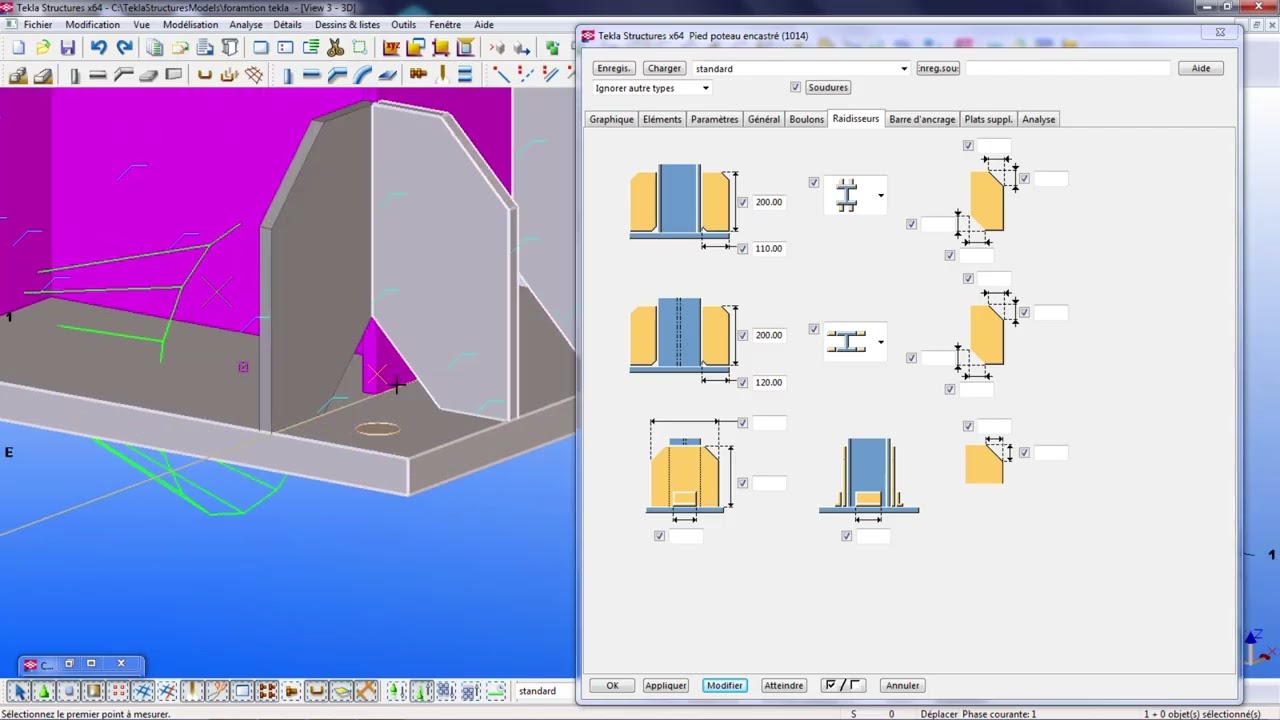1280x720 pixels.
Task: Toggle the Soudures checkbox
Action: (795, 88)
